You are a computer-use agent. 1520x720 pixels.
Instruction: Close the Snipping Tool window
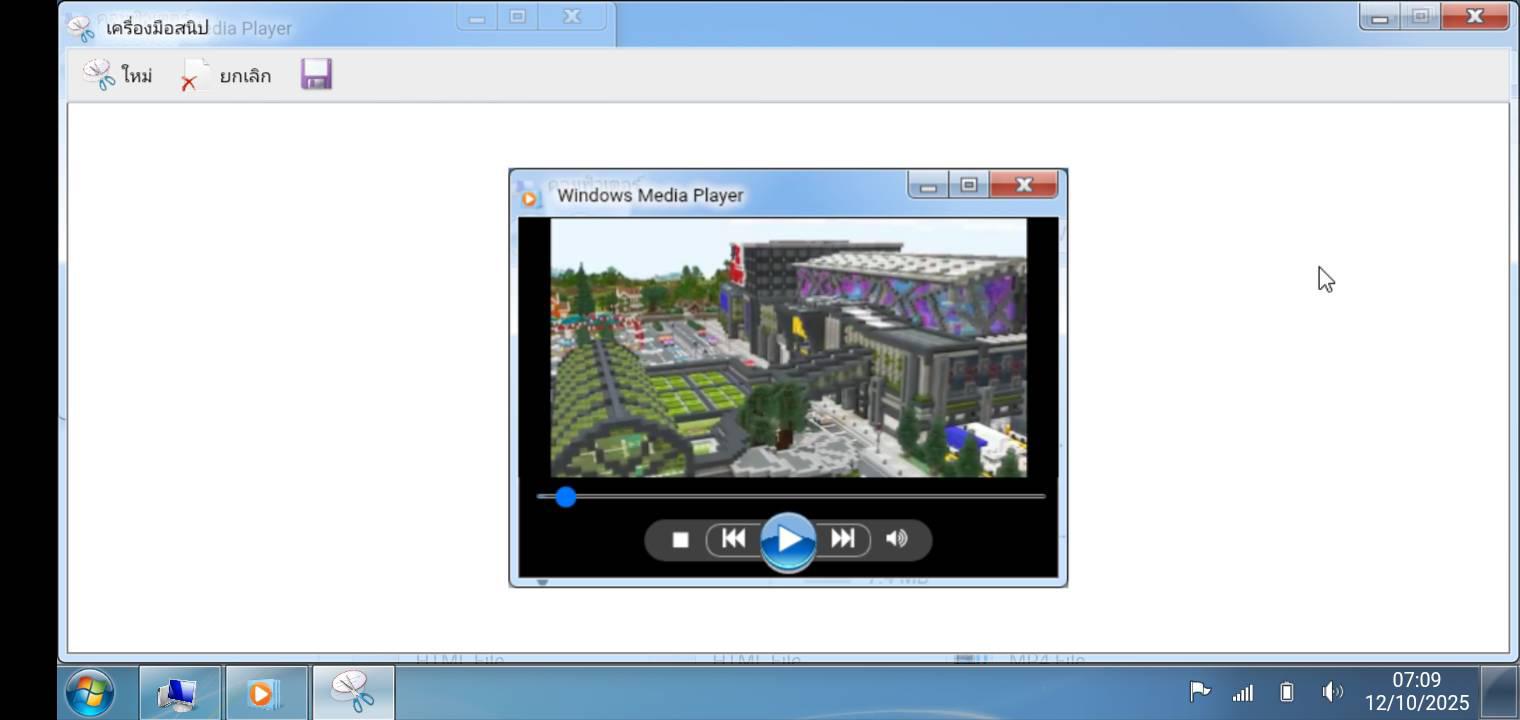(1475, 16)
